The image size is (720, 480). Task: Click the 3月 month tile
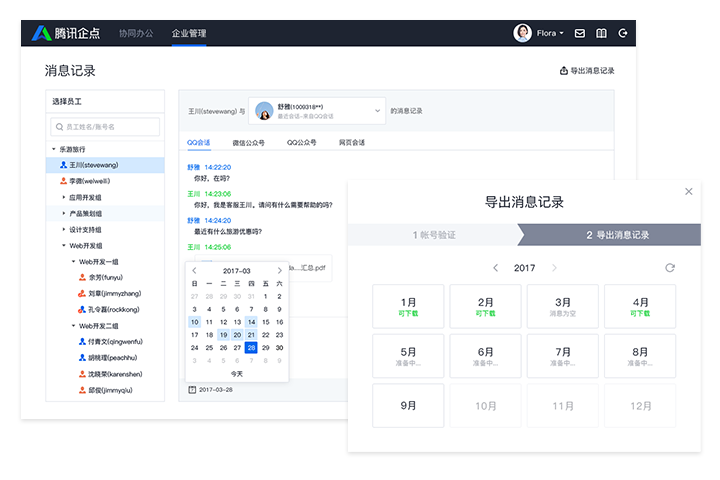(562, 306)
